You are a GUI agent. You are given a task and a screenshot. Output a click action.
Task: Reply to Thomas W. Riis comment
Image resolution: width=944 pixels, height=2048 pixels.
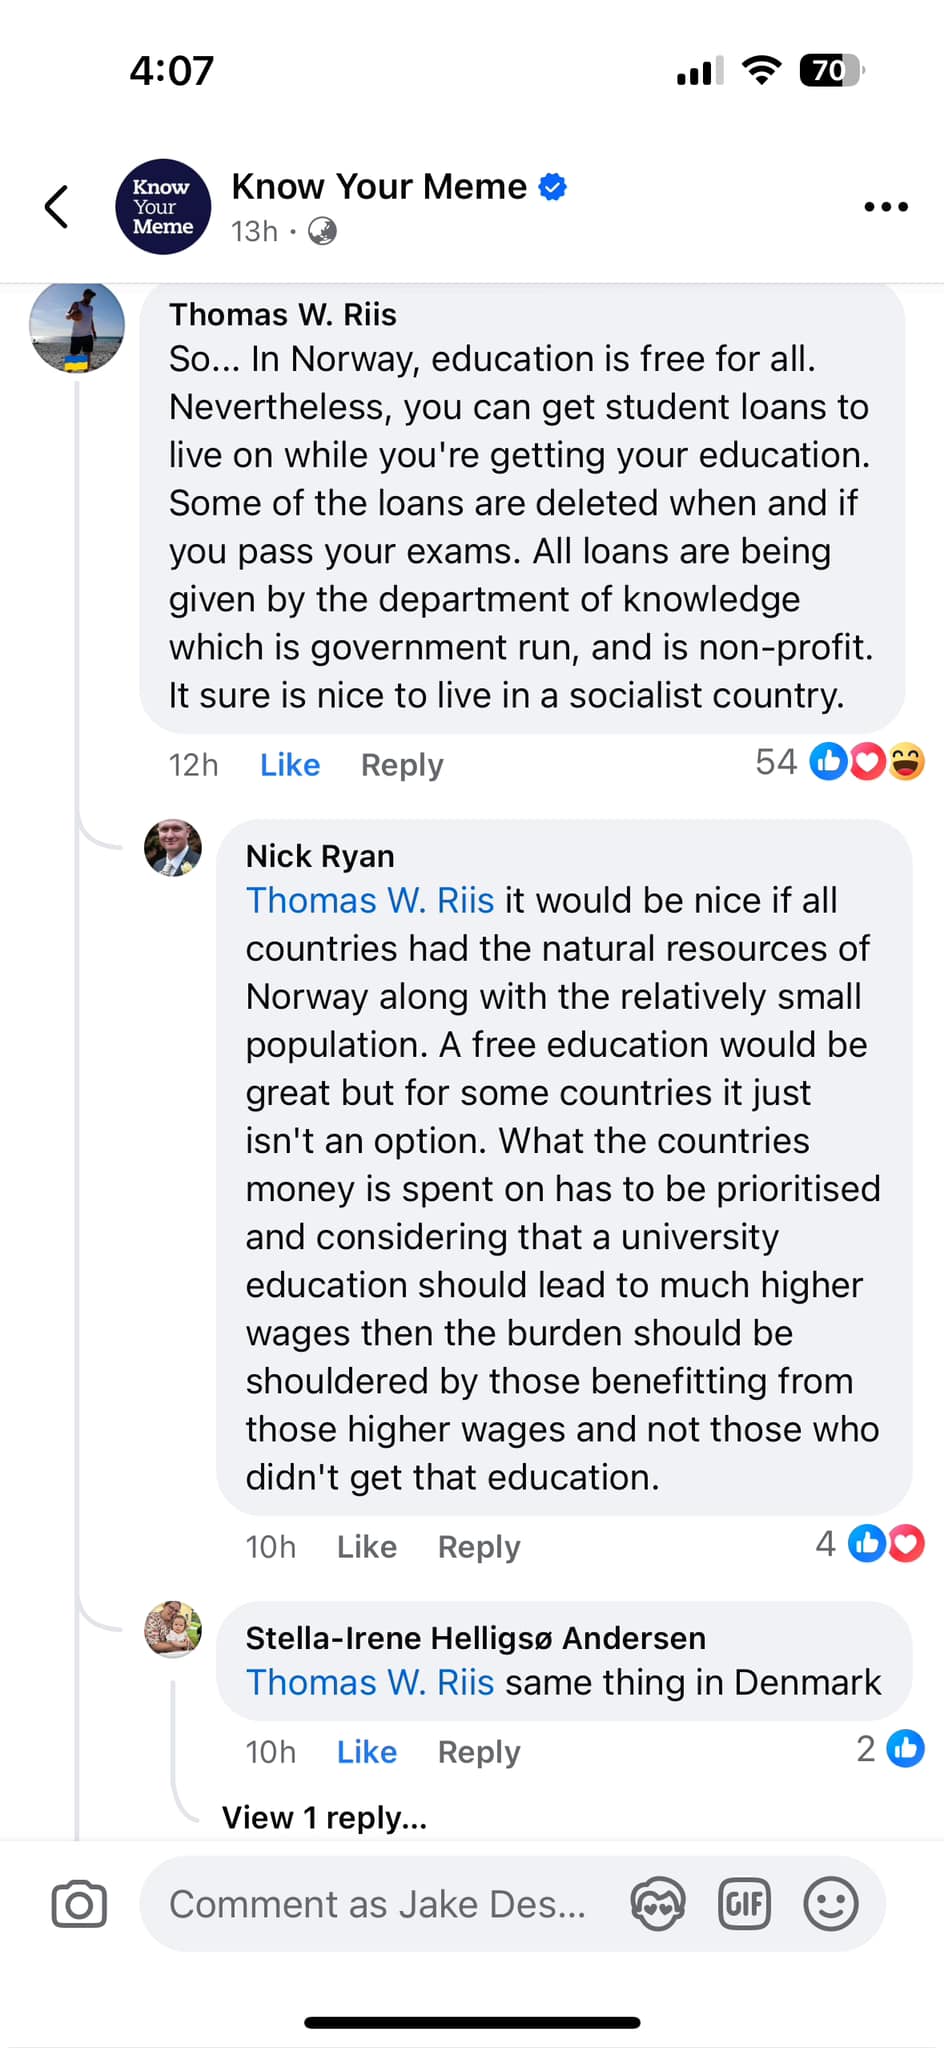click(402, 765)
